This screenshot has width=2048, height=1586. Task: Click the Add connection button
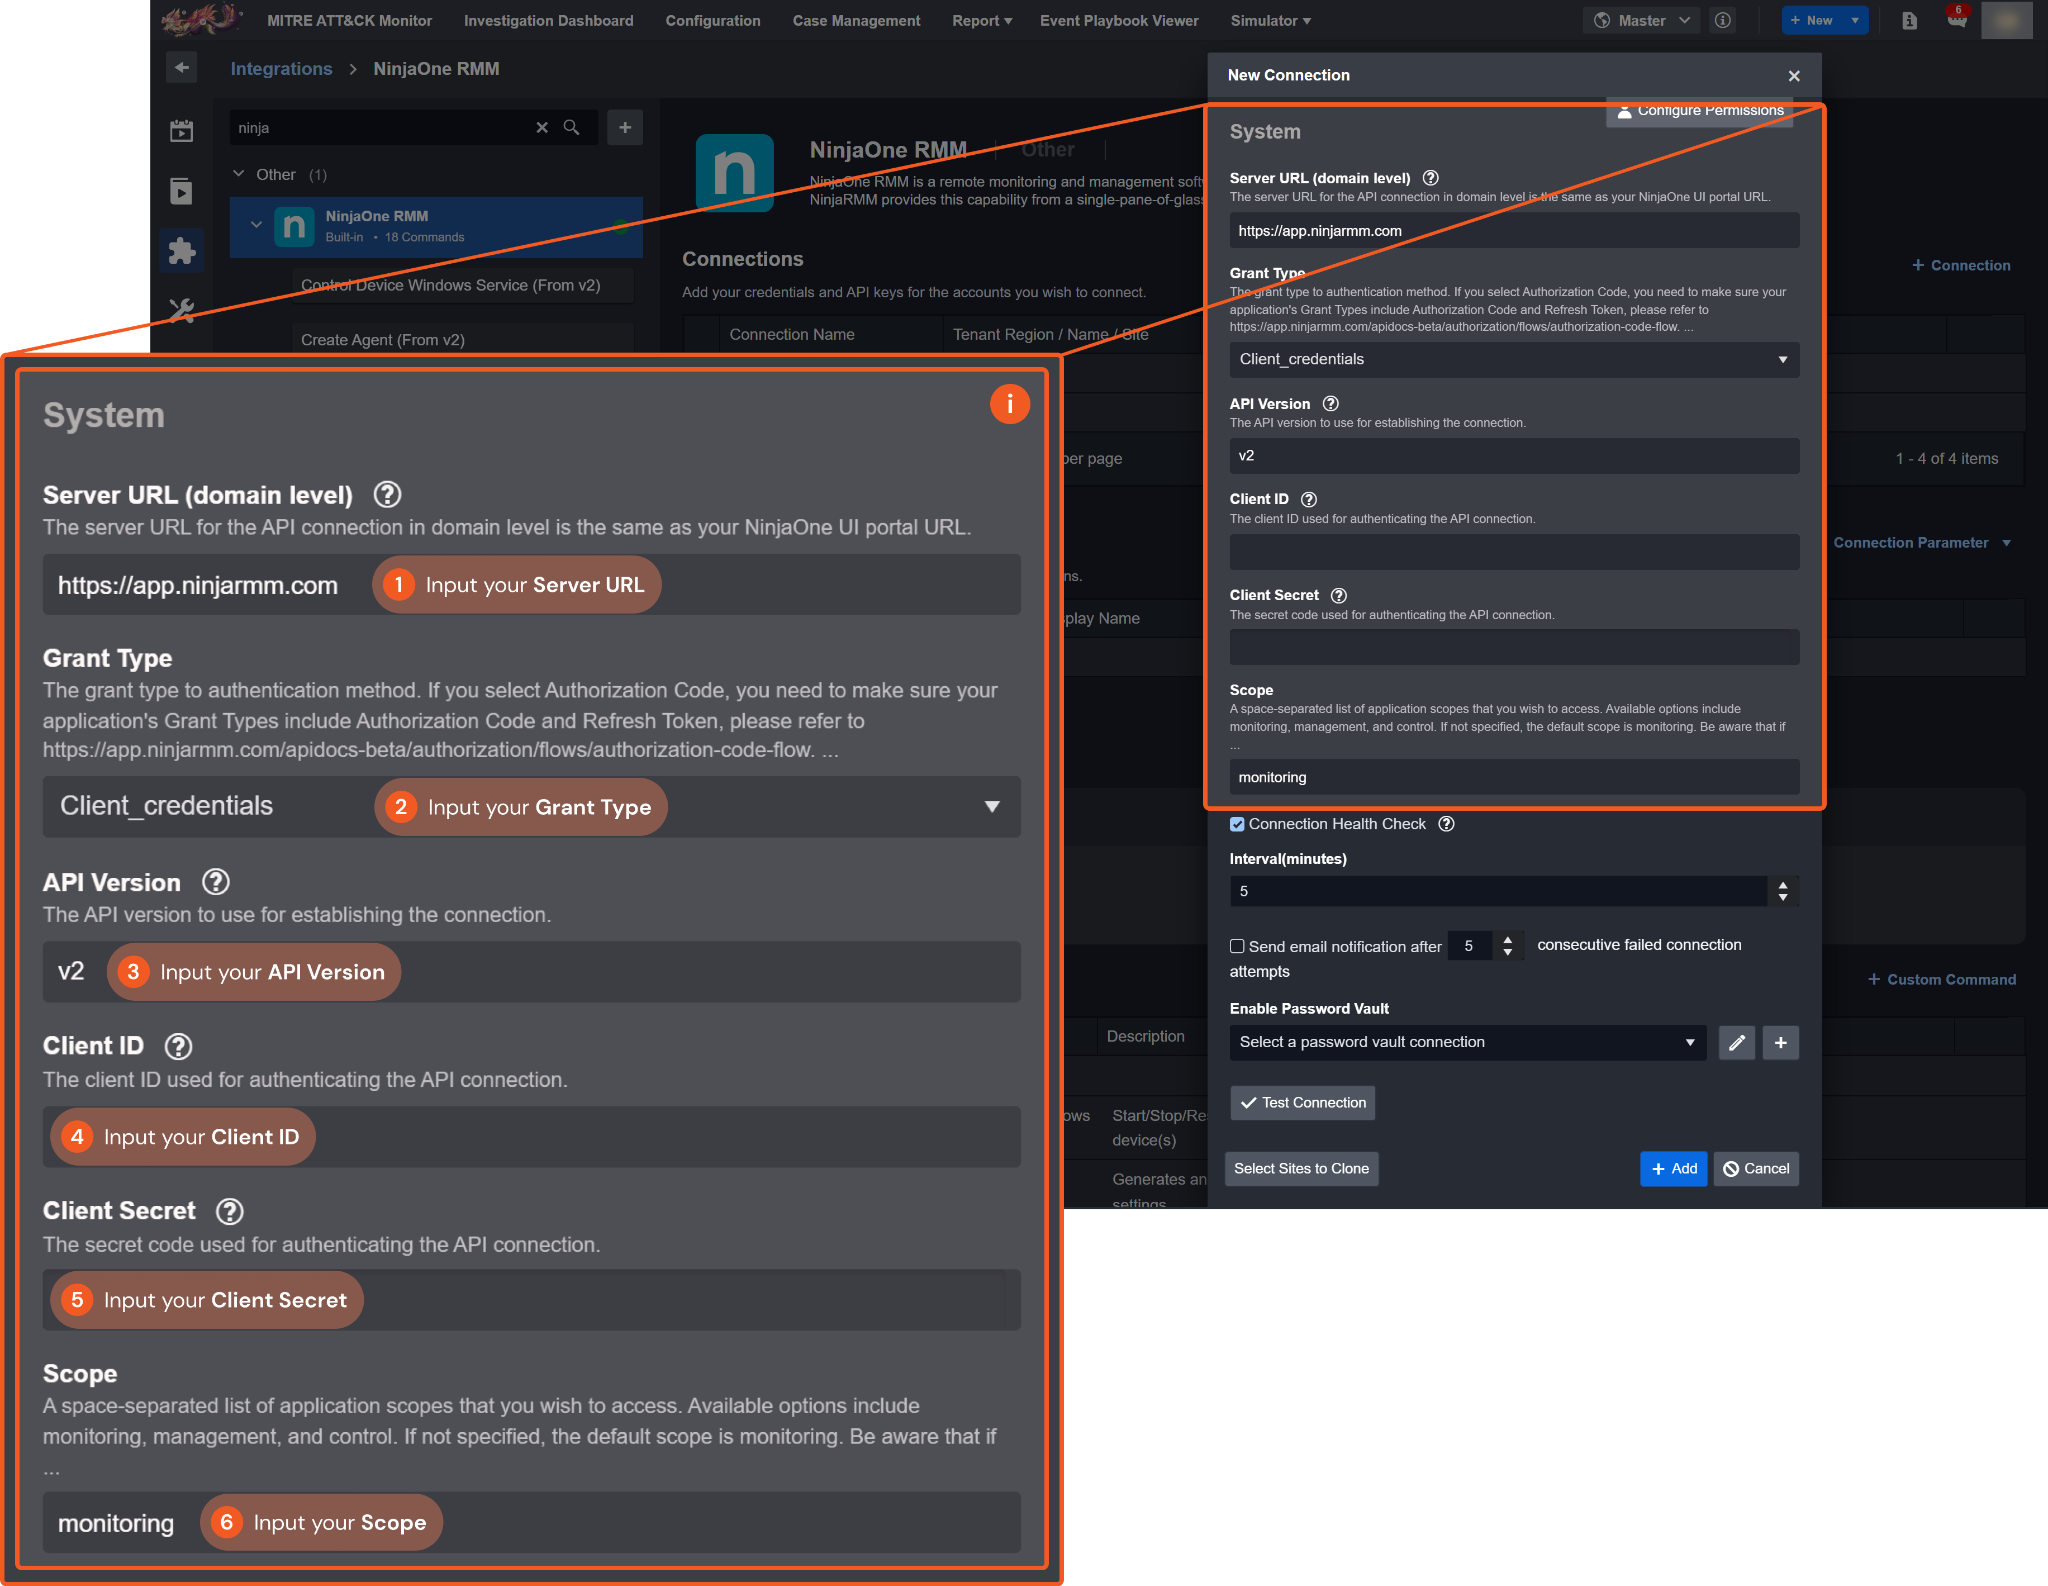pyautogui.click(x=1673, y=1169)
